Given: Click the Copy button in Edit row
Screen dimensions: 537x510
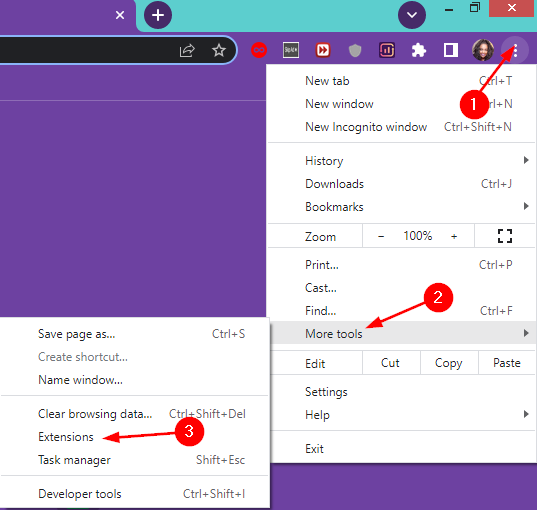Looking at the screenshot, I should tap(449, 363).
